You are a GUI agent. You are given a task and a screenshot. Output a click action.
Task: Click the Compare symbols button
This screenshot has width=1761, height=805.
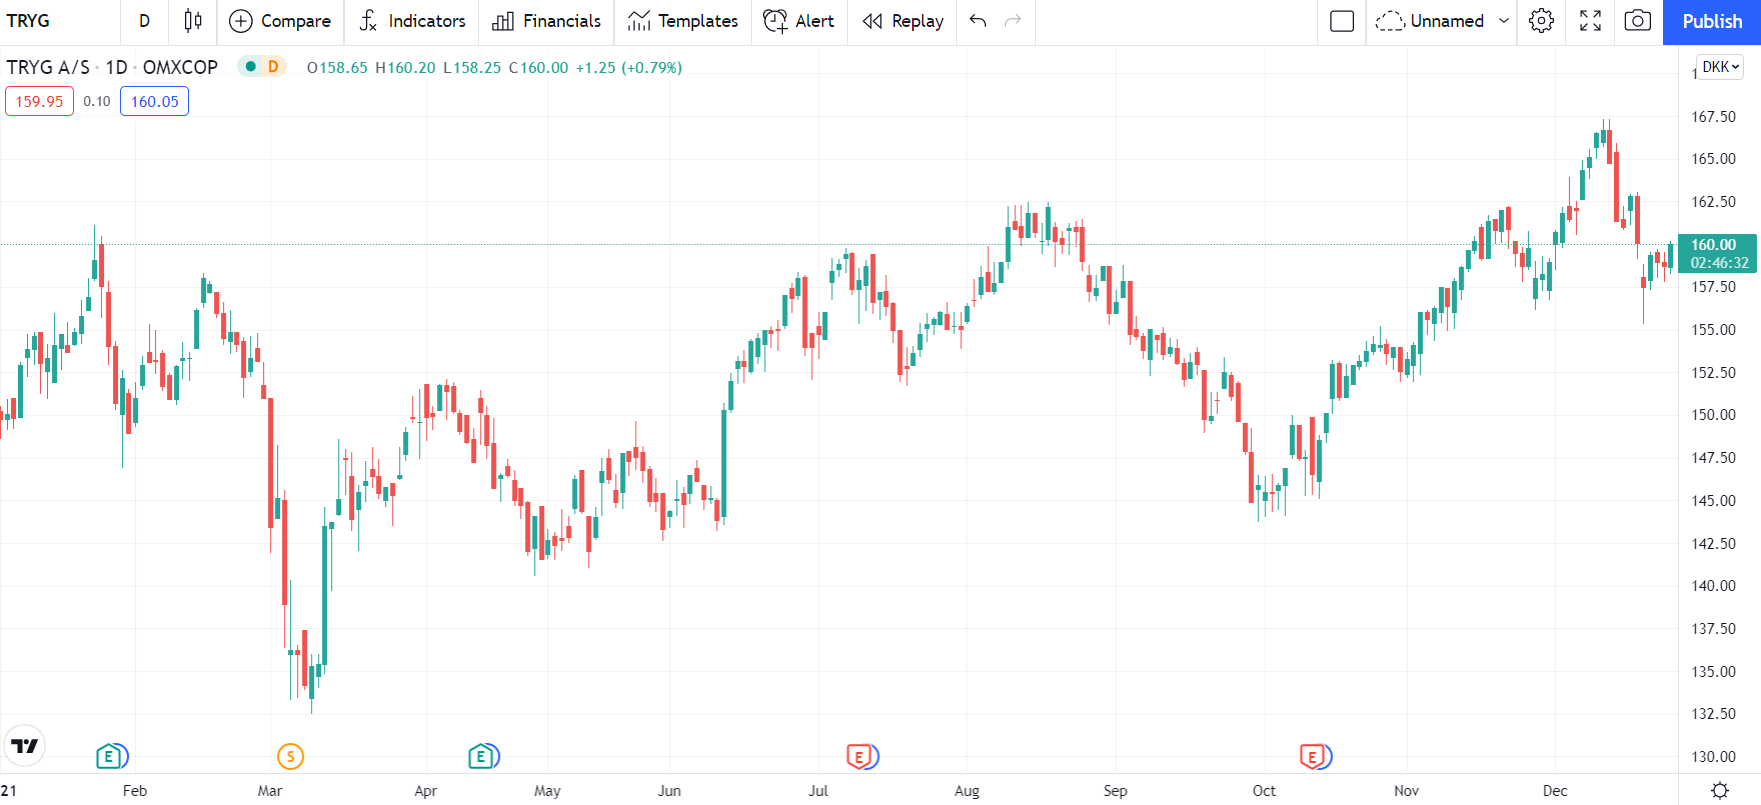click(x=280, y=21)
